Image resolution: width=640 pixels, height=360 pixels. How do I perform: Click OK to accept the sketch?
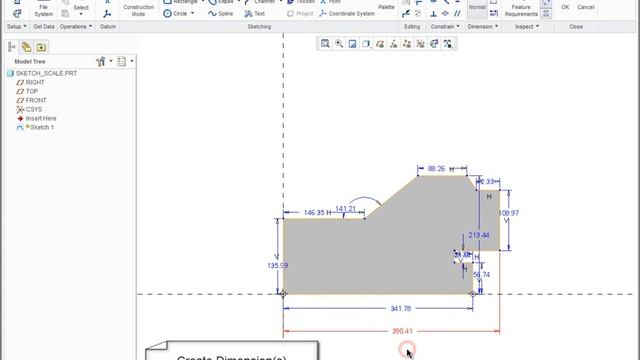565,7
